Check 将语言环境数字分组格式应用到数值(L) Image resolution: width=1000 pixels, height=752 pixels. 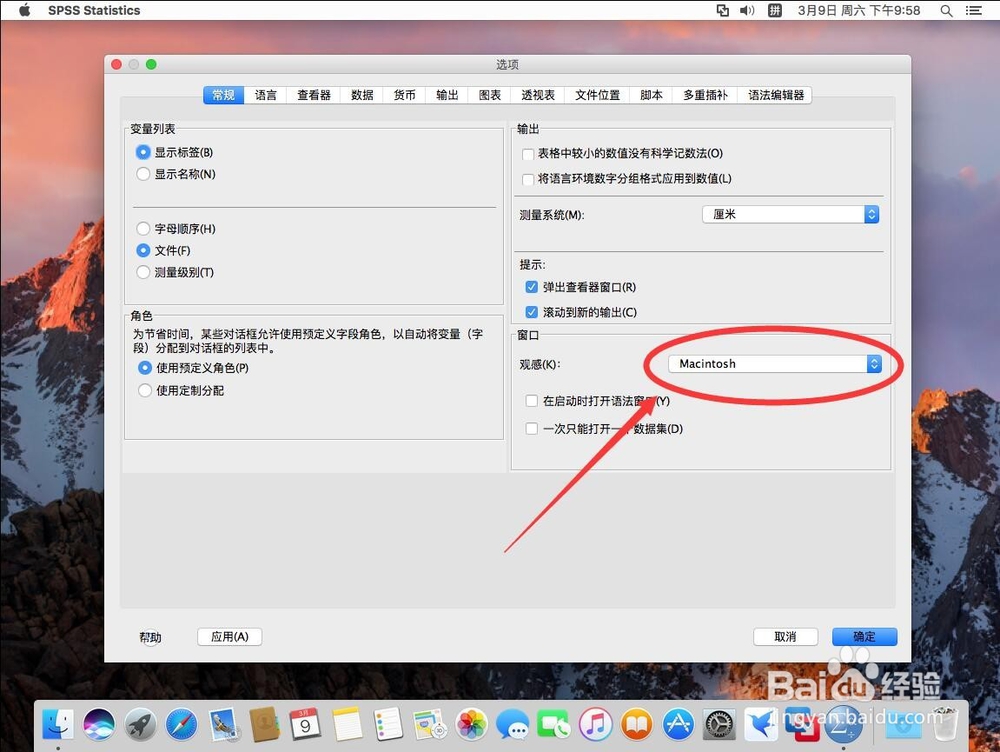tap(527, 179)
